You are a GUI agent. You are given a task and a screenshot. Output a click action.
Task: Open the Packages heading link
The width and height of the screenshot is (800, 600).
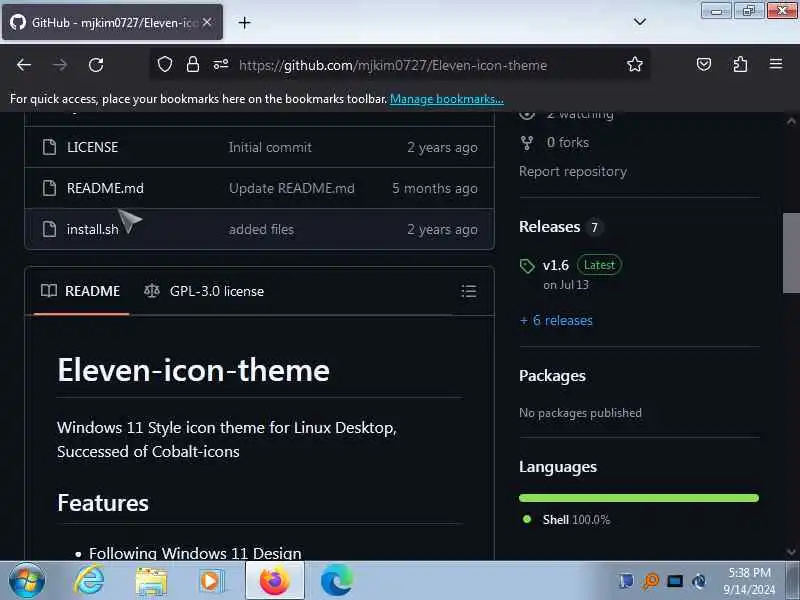tap(552, 376)
